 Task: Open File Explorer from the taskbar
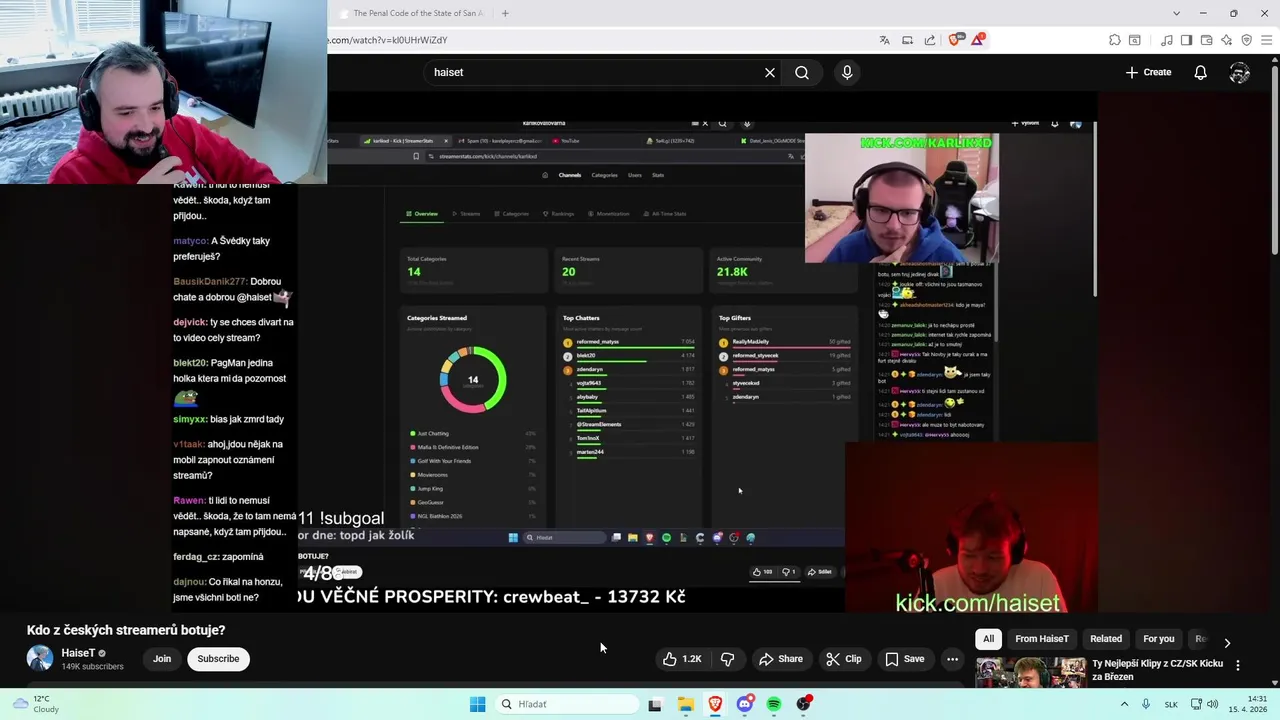pos(686,704)
